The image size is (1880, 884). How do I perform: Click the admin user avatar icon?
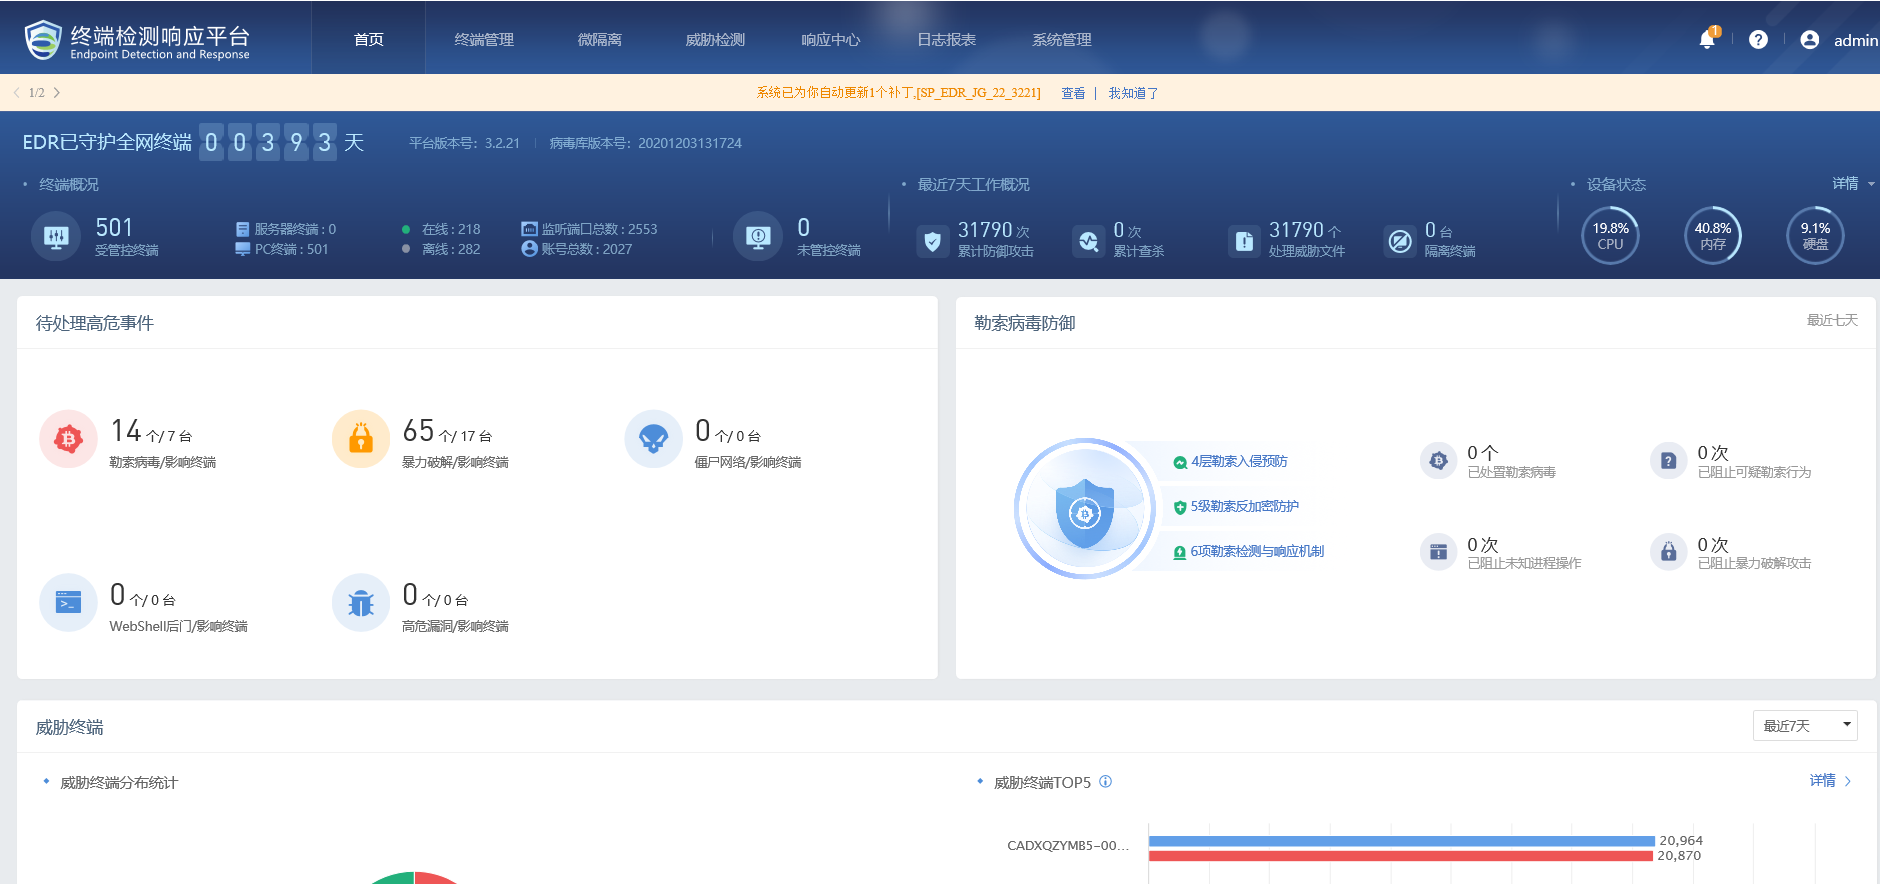tap(1809, 40)
